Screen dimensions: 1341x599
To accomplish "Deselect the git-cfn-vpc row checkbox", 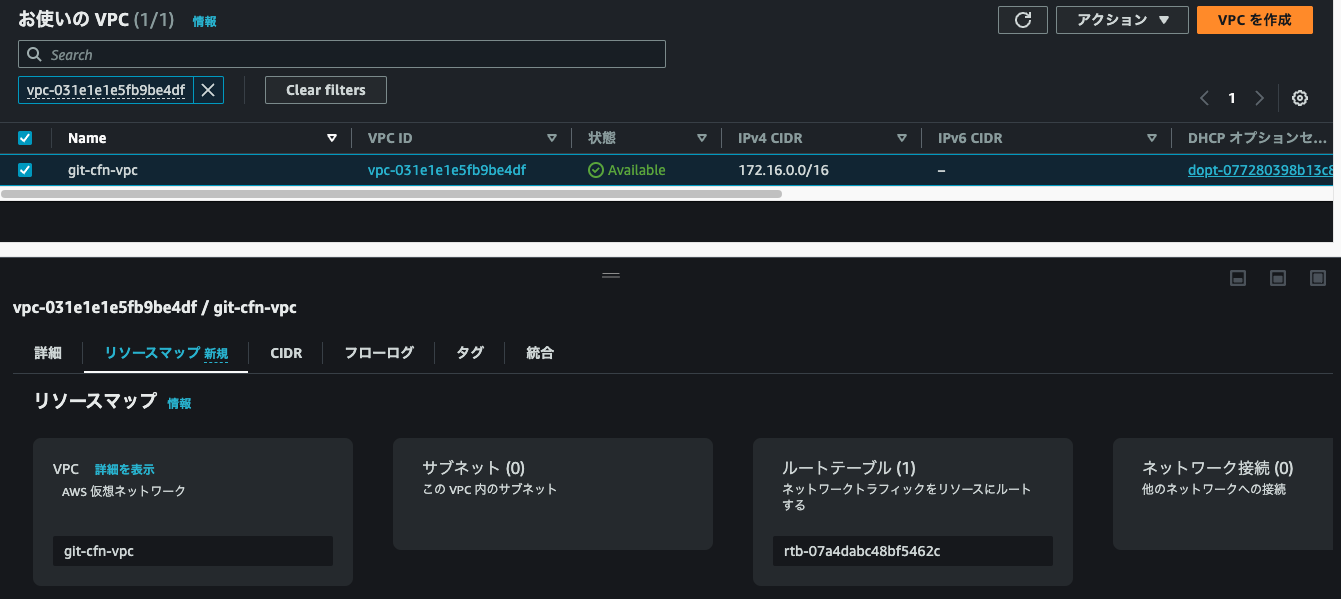I will 24,170.
